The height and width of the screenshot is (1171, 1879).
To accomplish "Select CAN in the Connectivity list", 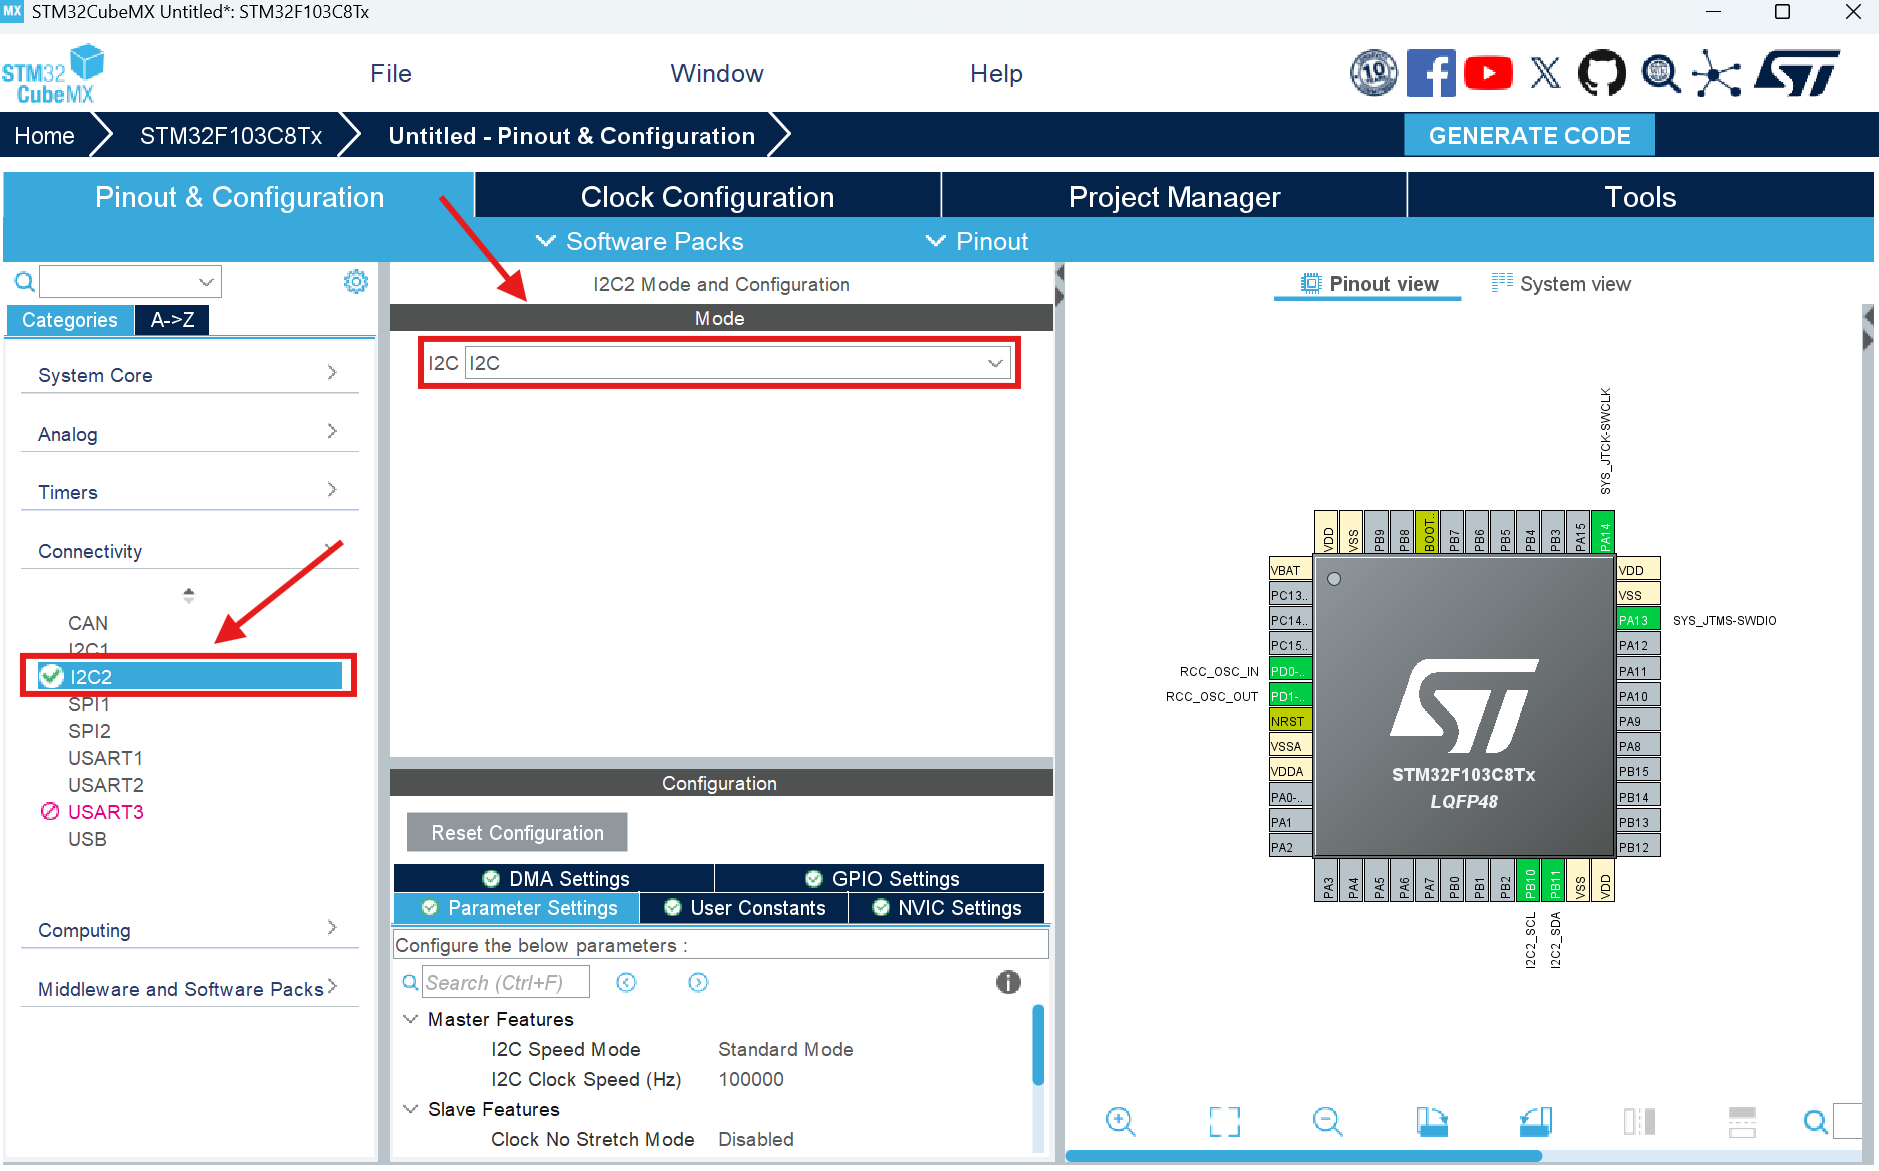I will pyautogui.click(x=88, y=623).
